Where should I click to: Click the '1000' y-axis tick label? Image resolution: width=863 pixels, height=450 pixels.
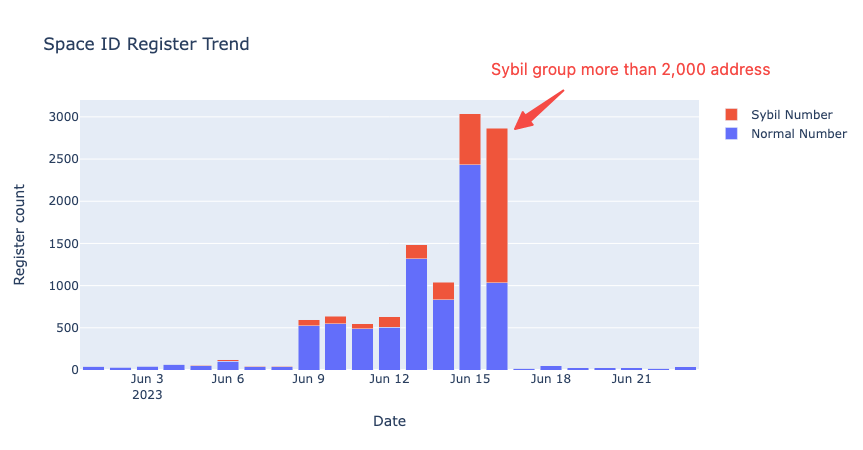pyautogui.click(x=64, y=286)
